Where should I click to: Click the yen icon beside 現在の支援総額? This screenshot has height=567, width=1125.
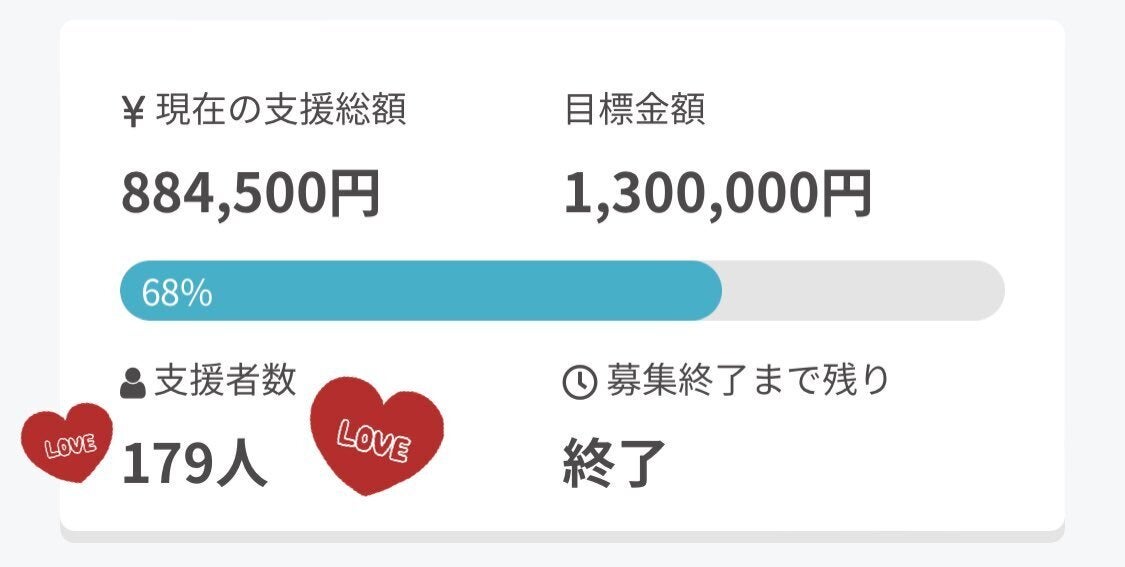pos(134,112)
